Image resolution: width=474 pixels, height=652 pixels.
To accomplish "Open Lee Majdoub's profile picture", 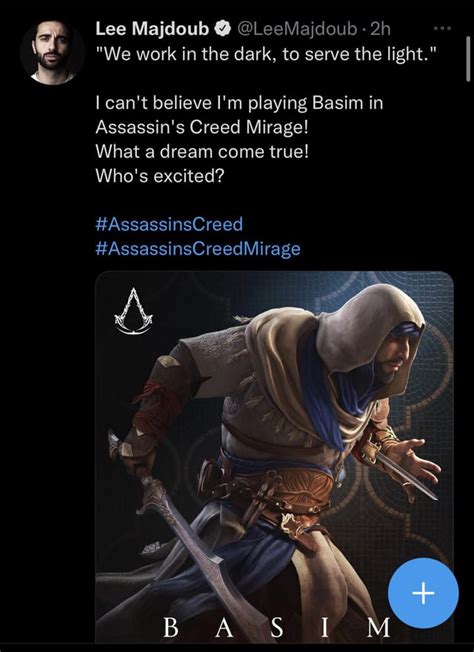I will pos(52,52).
